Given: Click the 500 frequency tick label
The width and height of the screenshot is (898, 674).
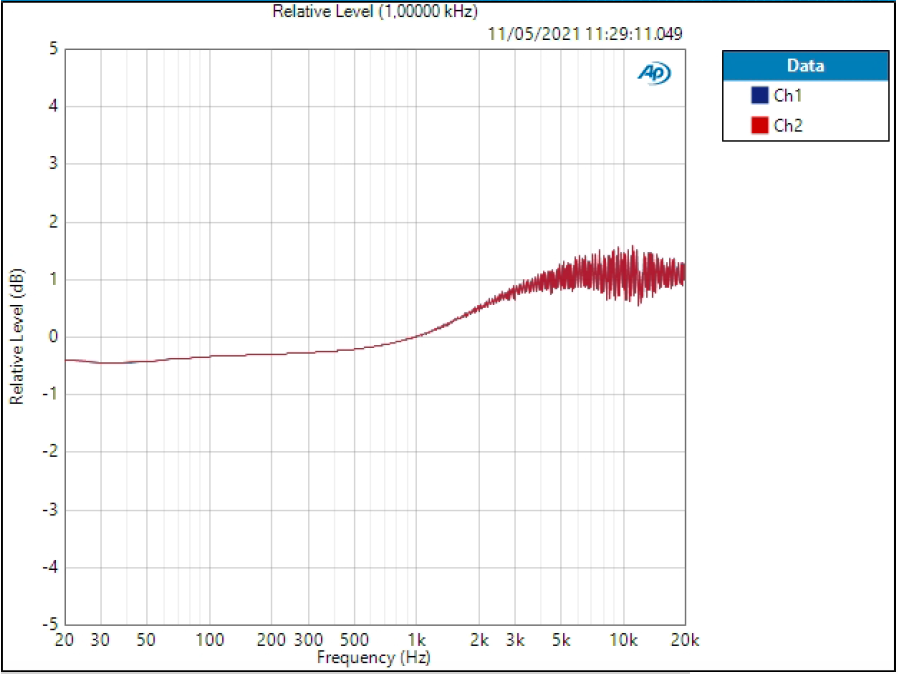Looking at the screenshot, I should [354, 639].
